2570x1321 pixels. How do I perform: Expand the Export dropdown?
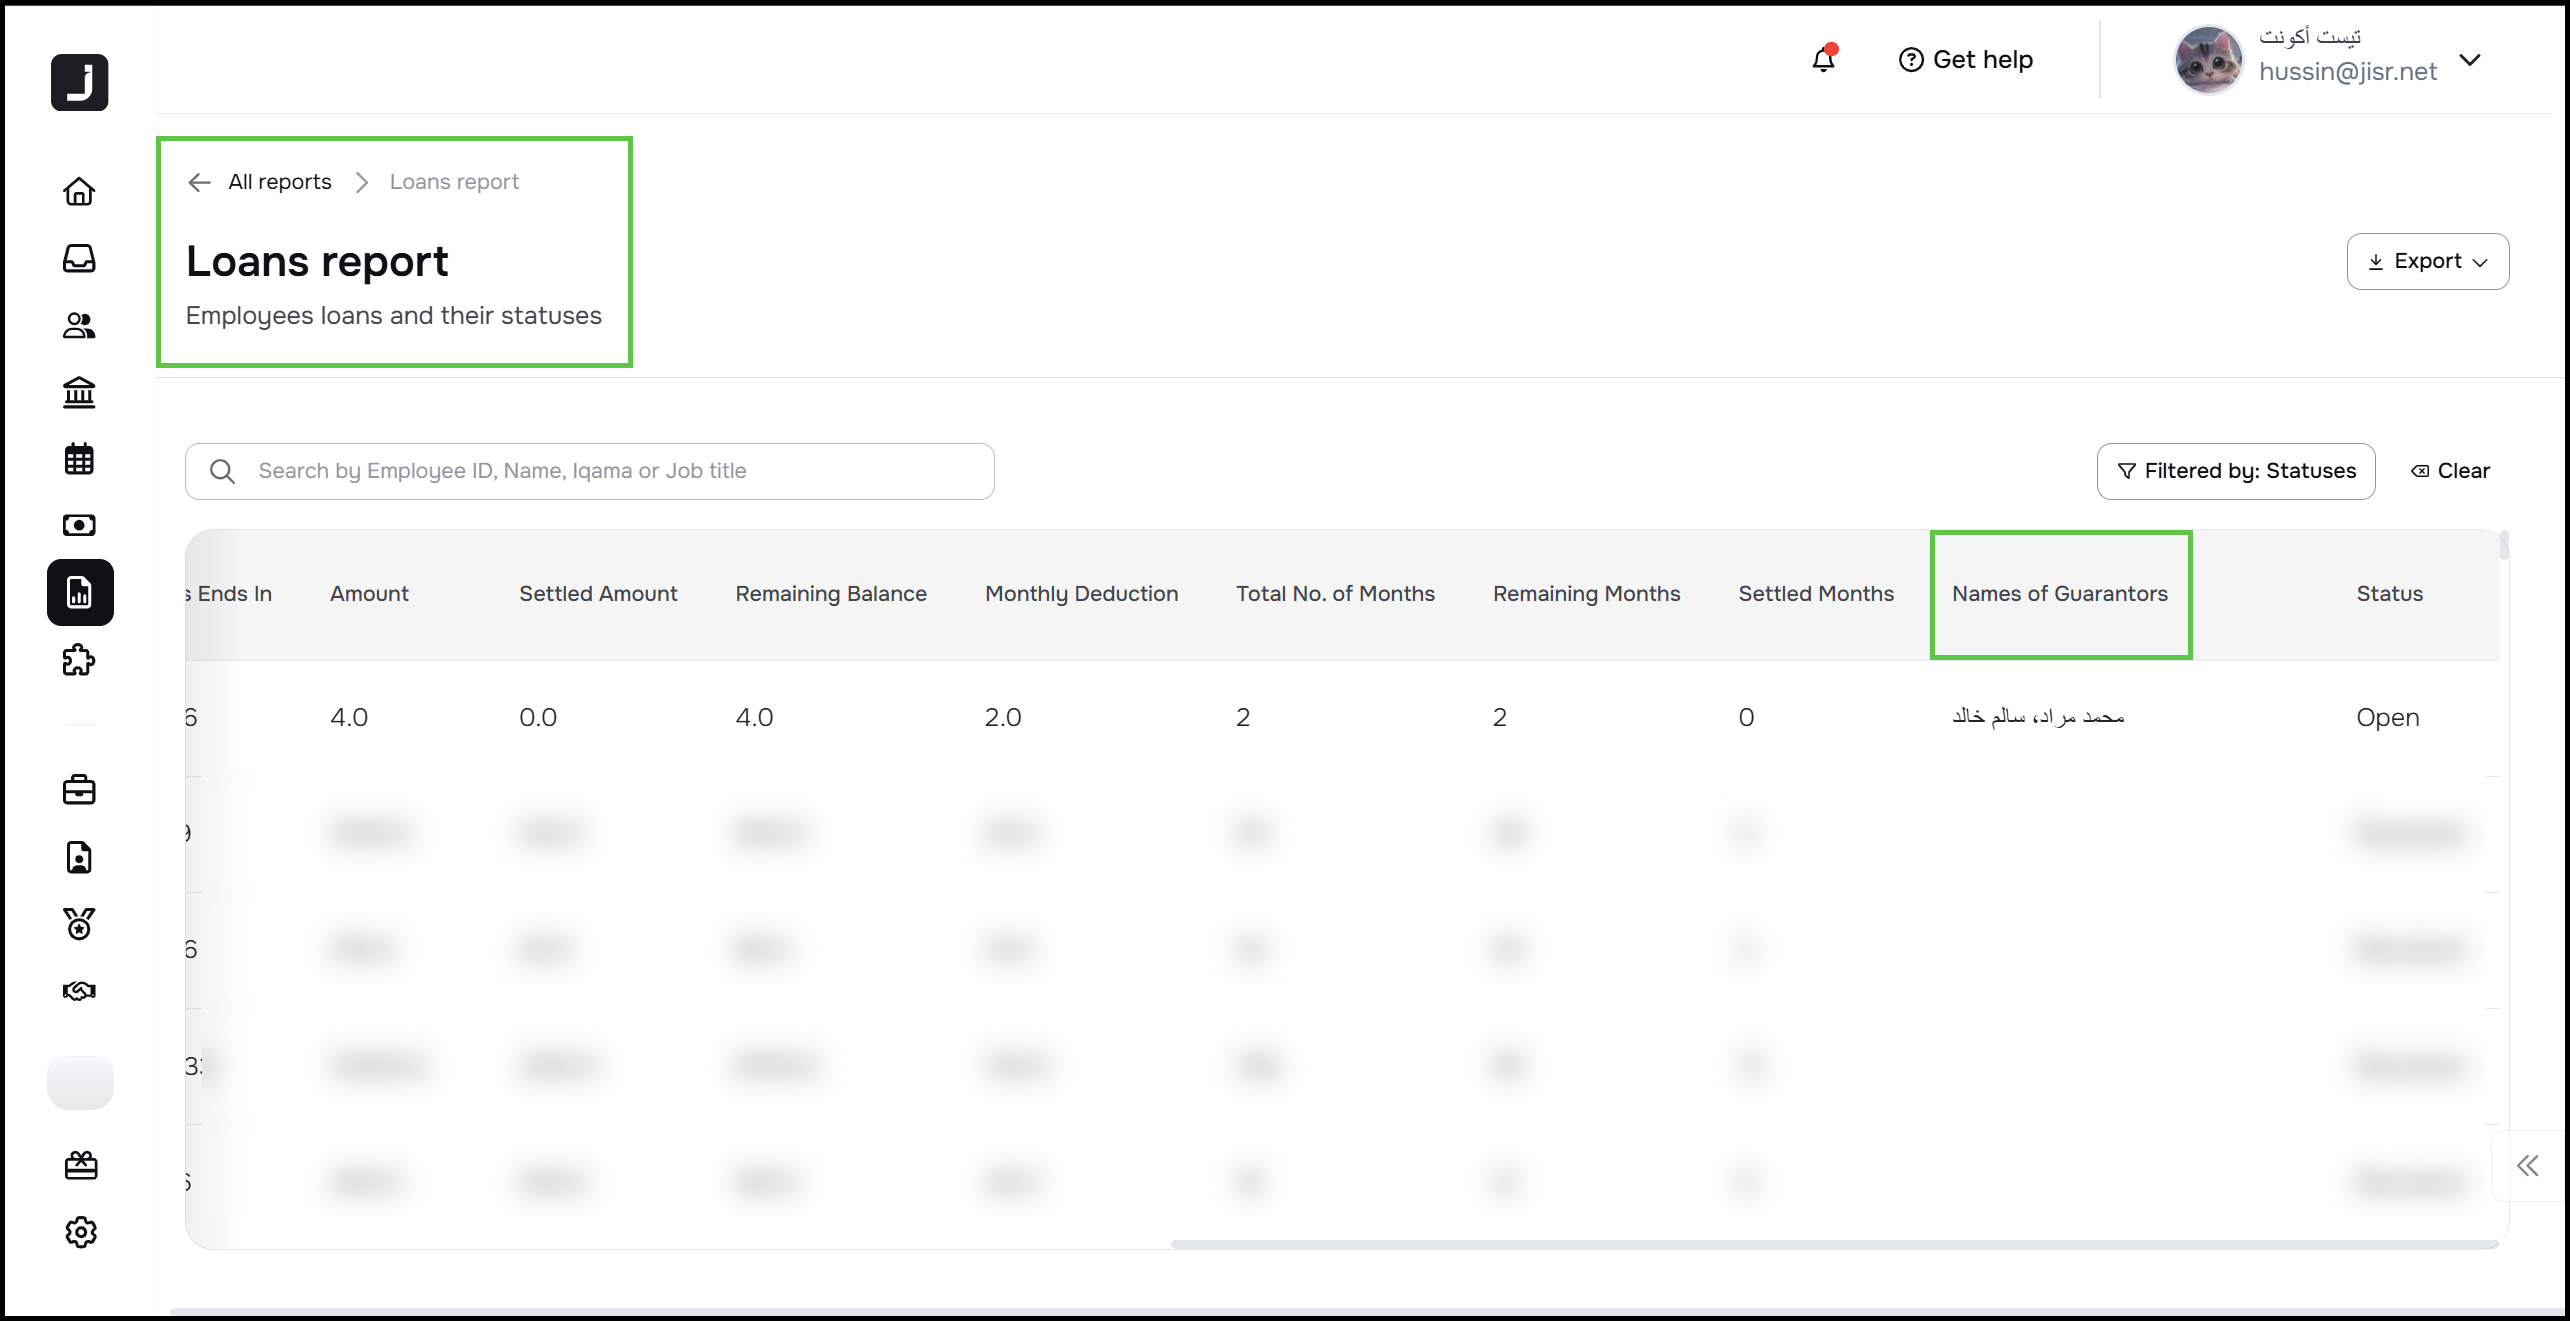tap(2427, 261)
